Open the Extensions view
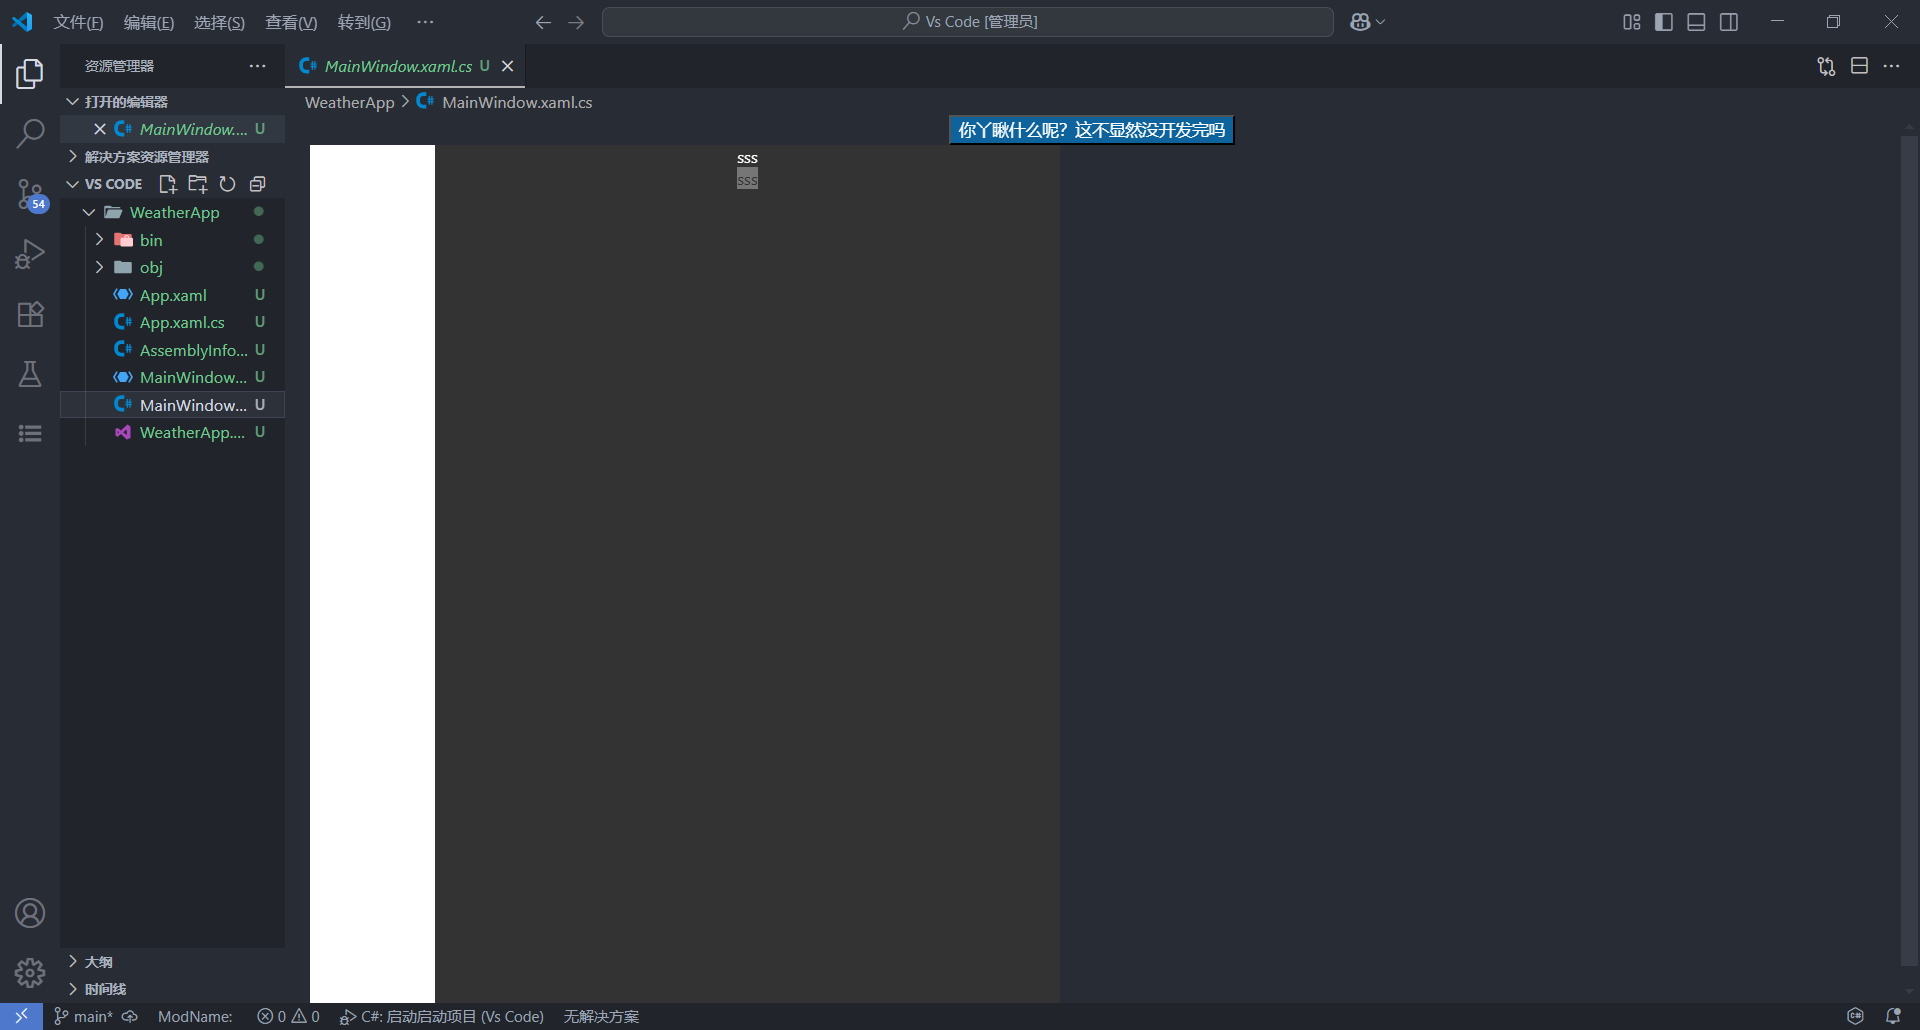This screenshot has height=1030, width=1920. (x=30, y=314)
